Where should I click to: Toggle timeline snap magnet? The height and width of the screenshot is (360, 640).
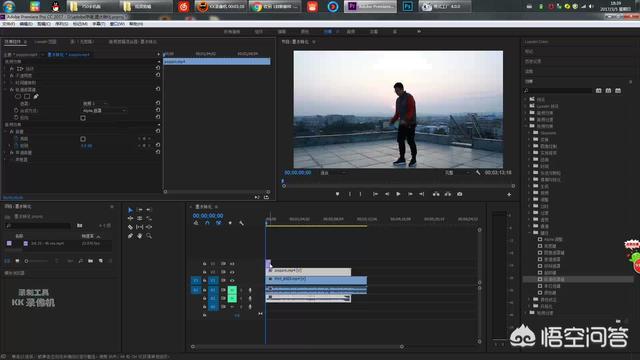(x=207, y=223)
